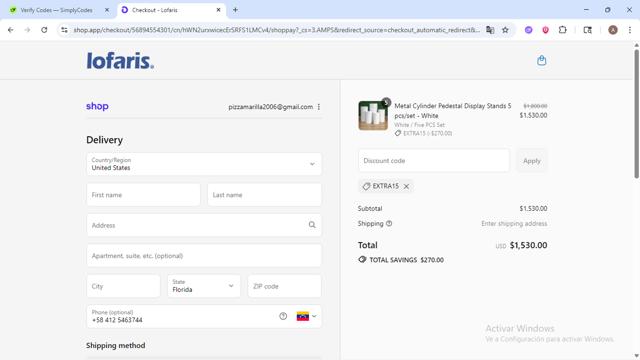Click the Lofaris logo

point(120,60)
